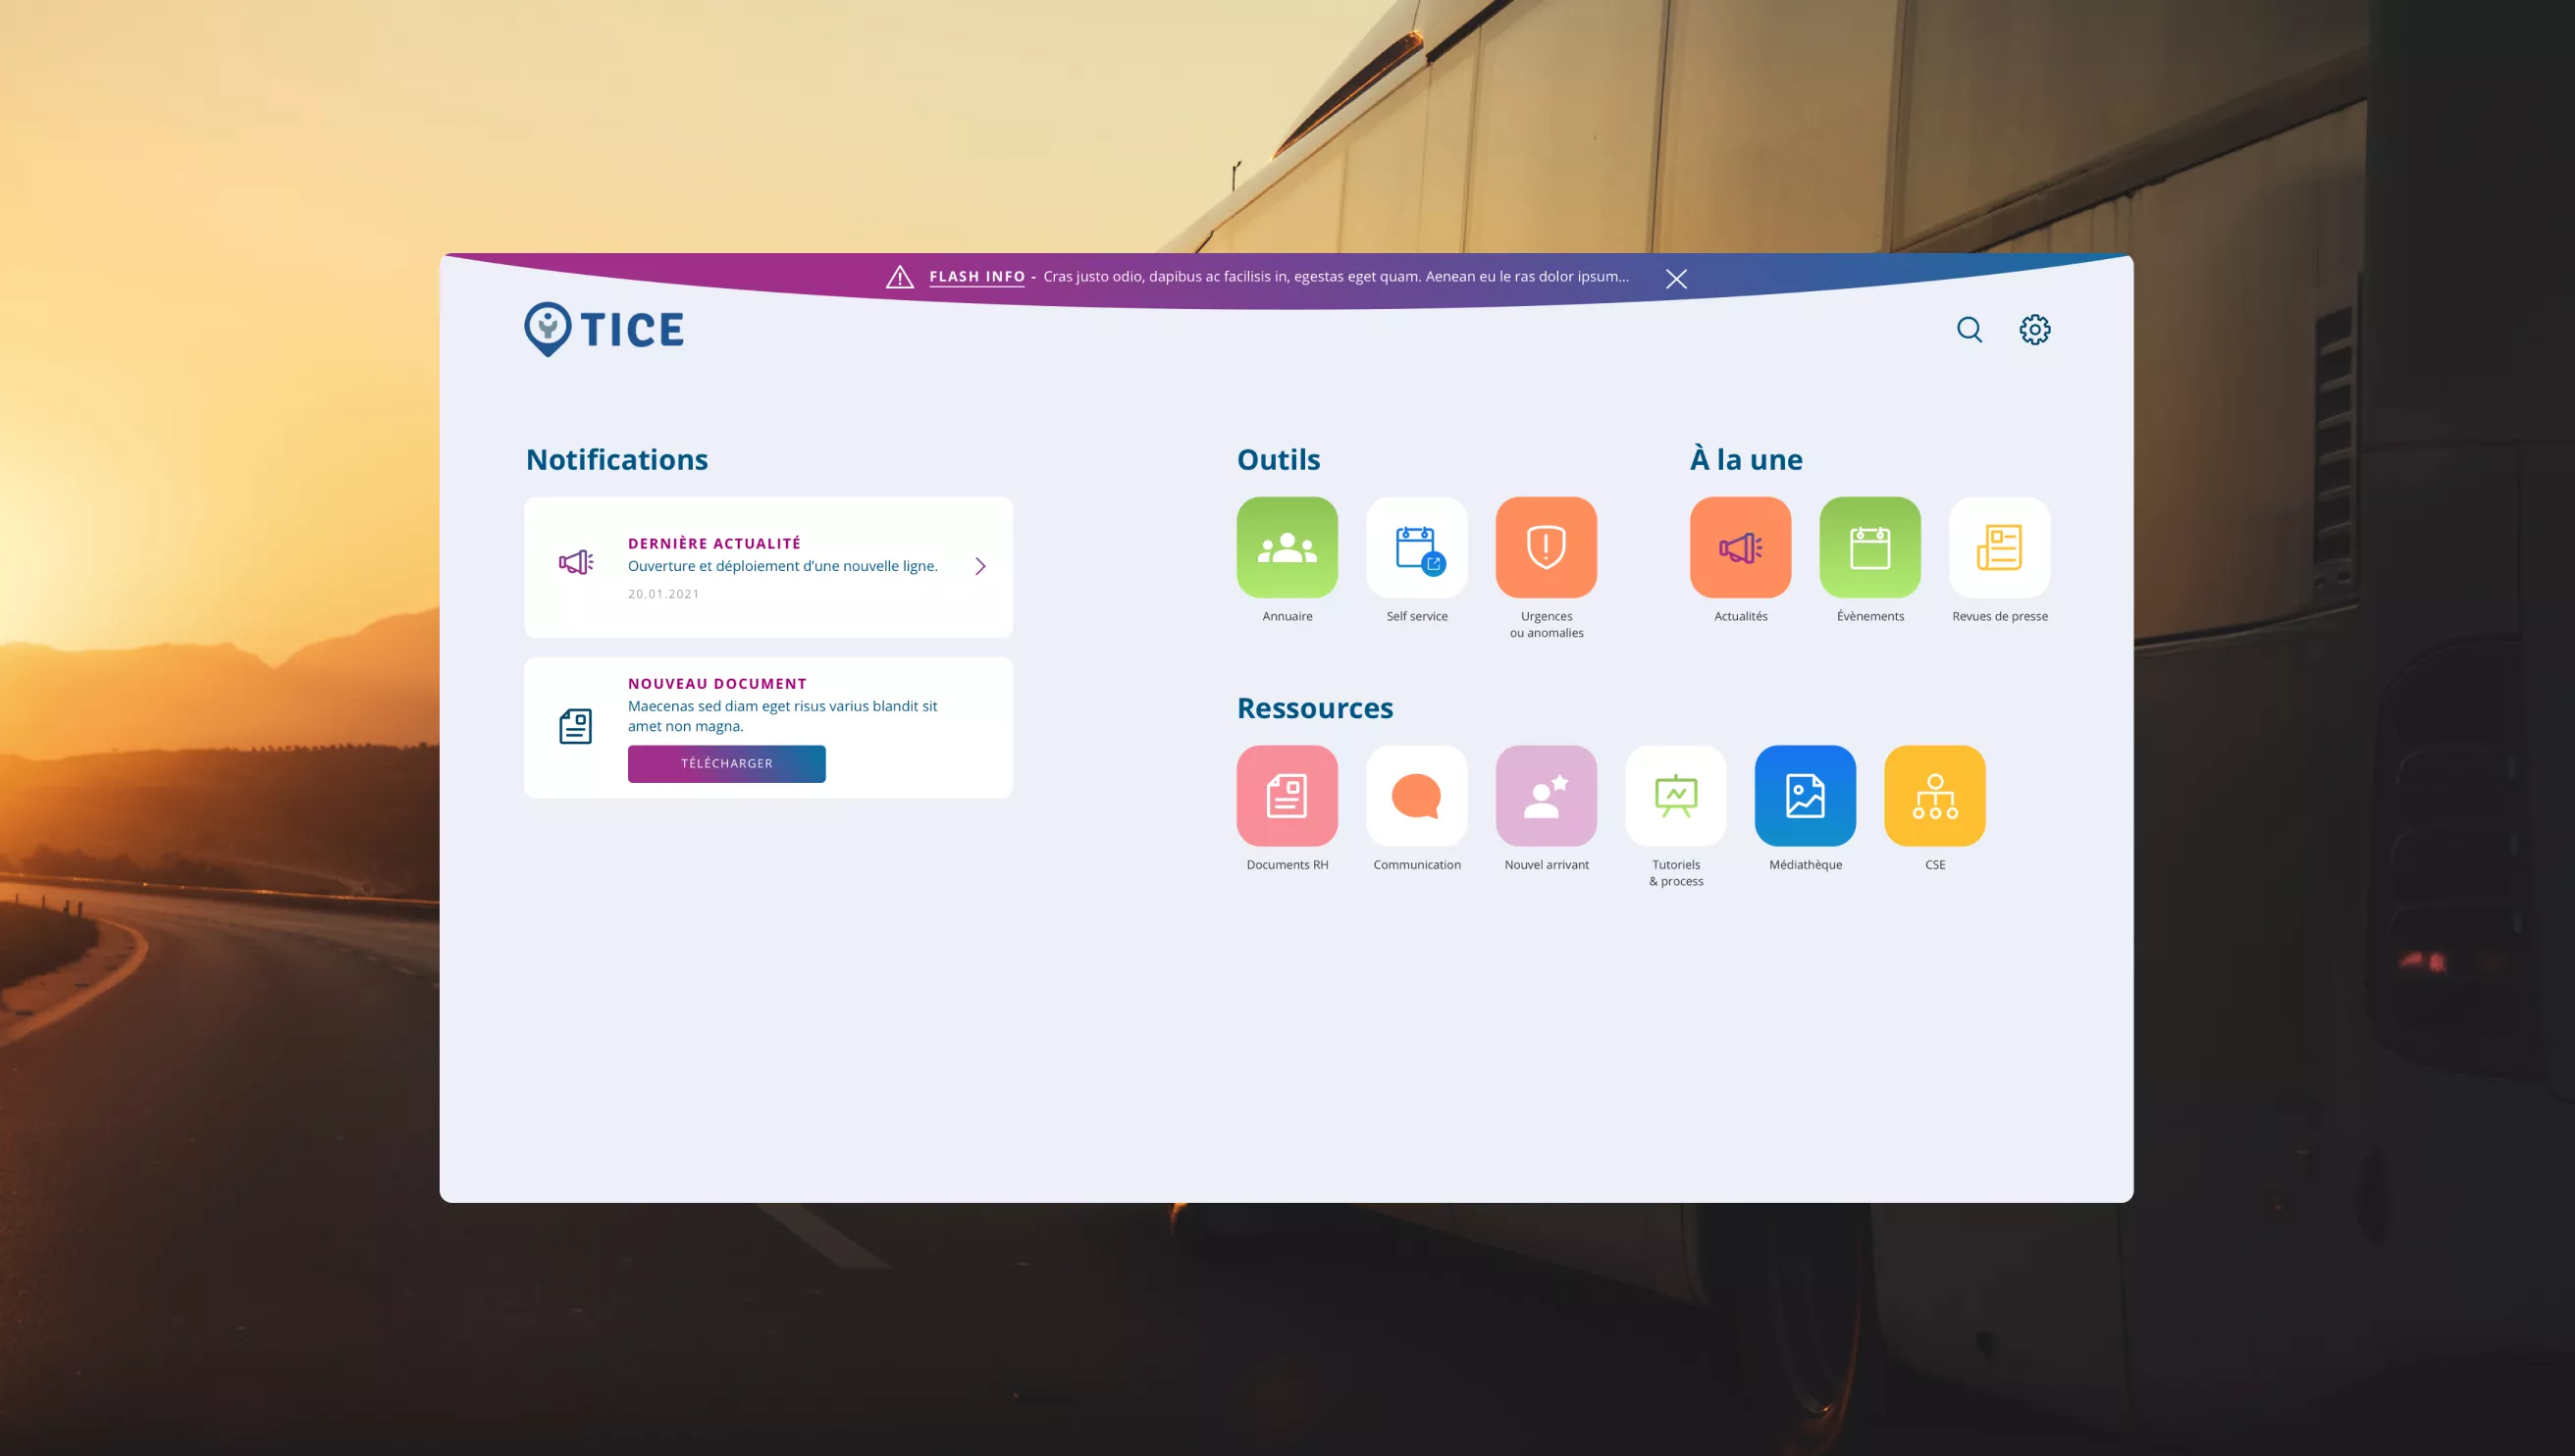Follow the Flash Info link

tap(976, 276)
